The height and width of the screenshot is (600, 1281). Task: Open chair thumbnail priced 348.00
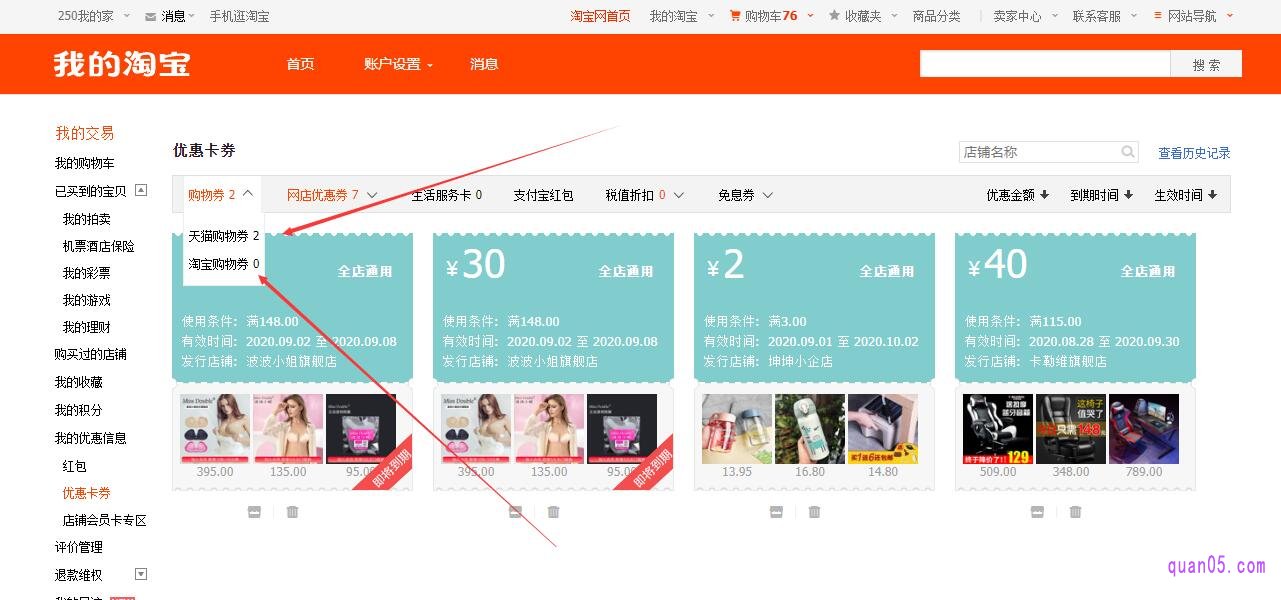[x=1071, y=429]
